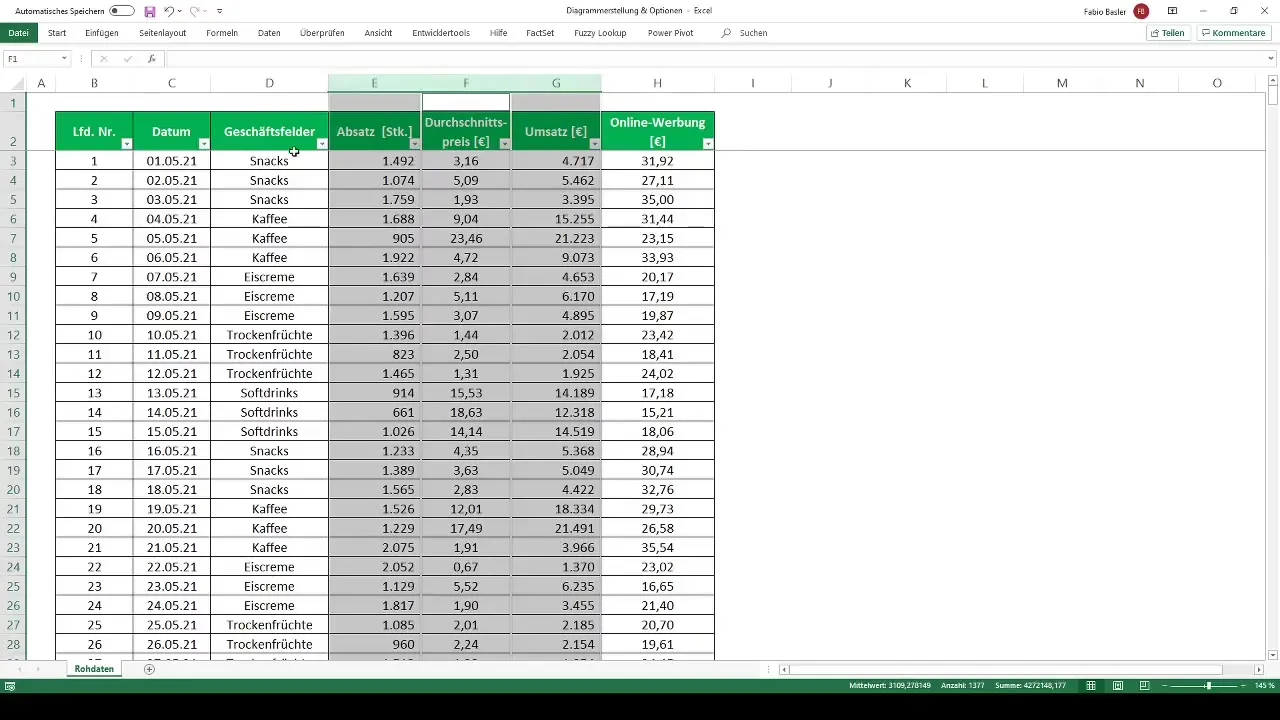Click the horizontal scroll left arrow
The image size is (1280, 720).
click(784, 669)
